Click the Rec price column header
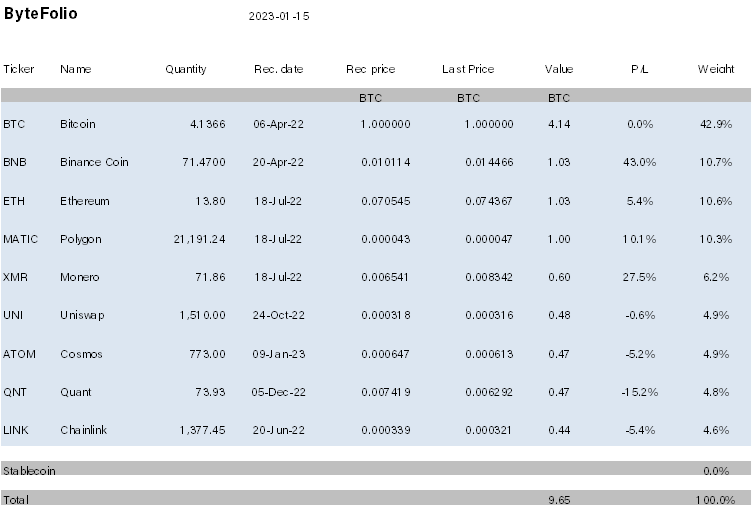Image resolution: width=752 pixels, height=506 pixels. (370, 70)
